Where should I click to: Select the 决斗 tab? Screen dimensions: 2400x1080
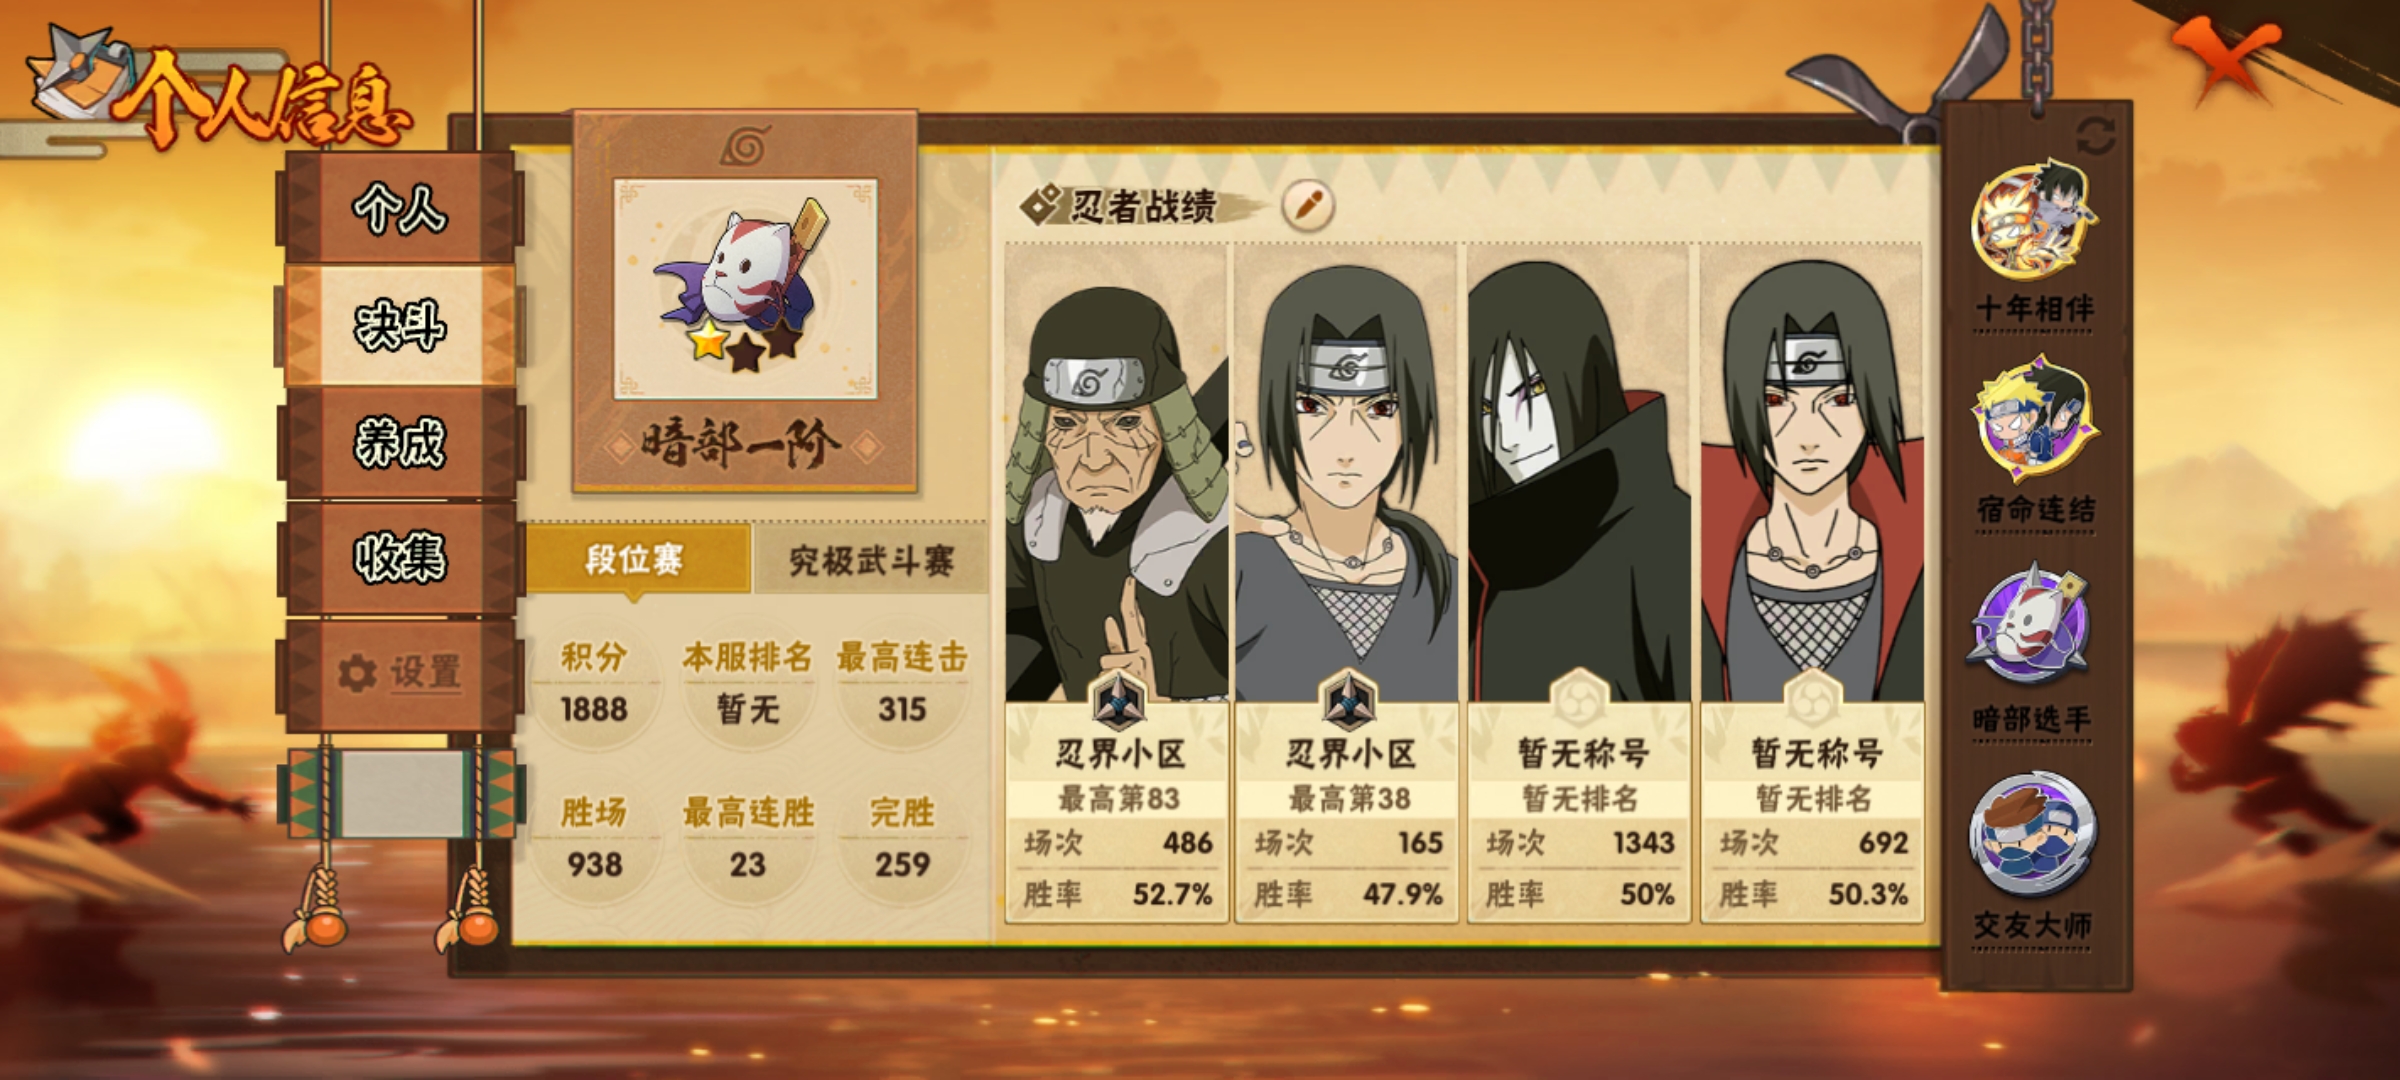click(400, 326)
